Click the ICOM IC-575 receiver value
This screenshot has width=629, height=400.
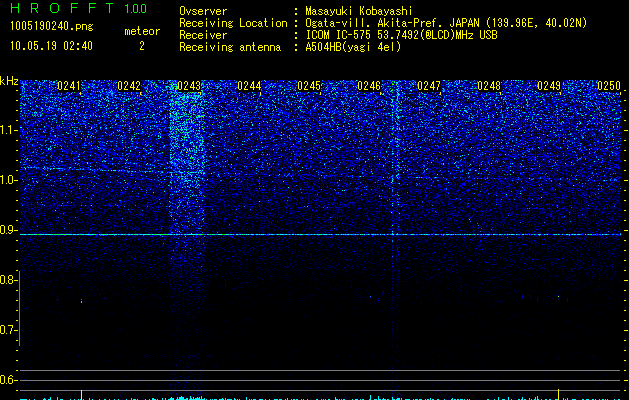(401, 35)
